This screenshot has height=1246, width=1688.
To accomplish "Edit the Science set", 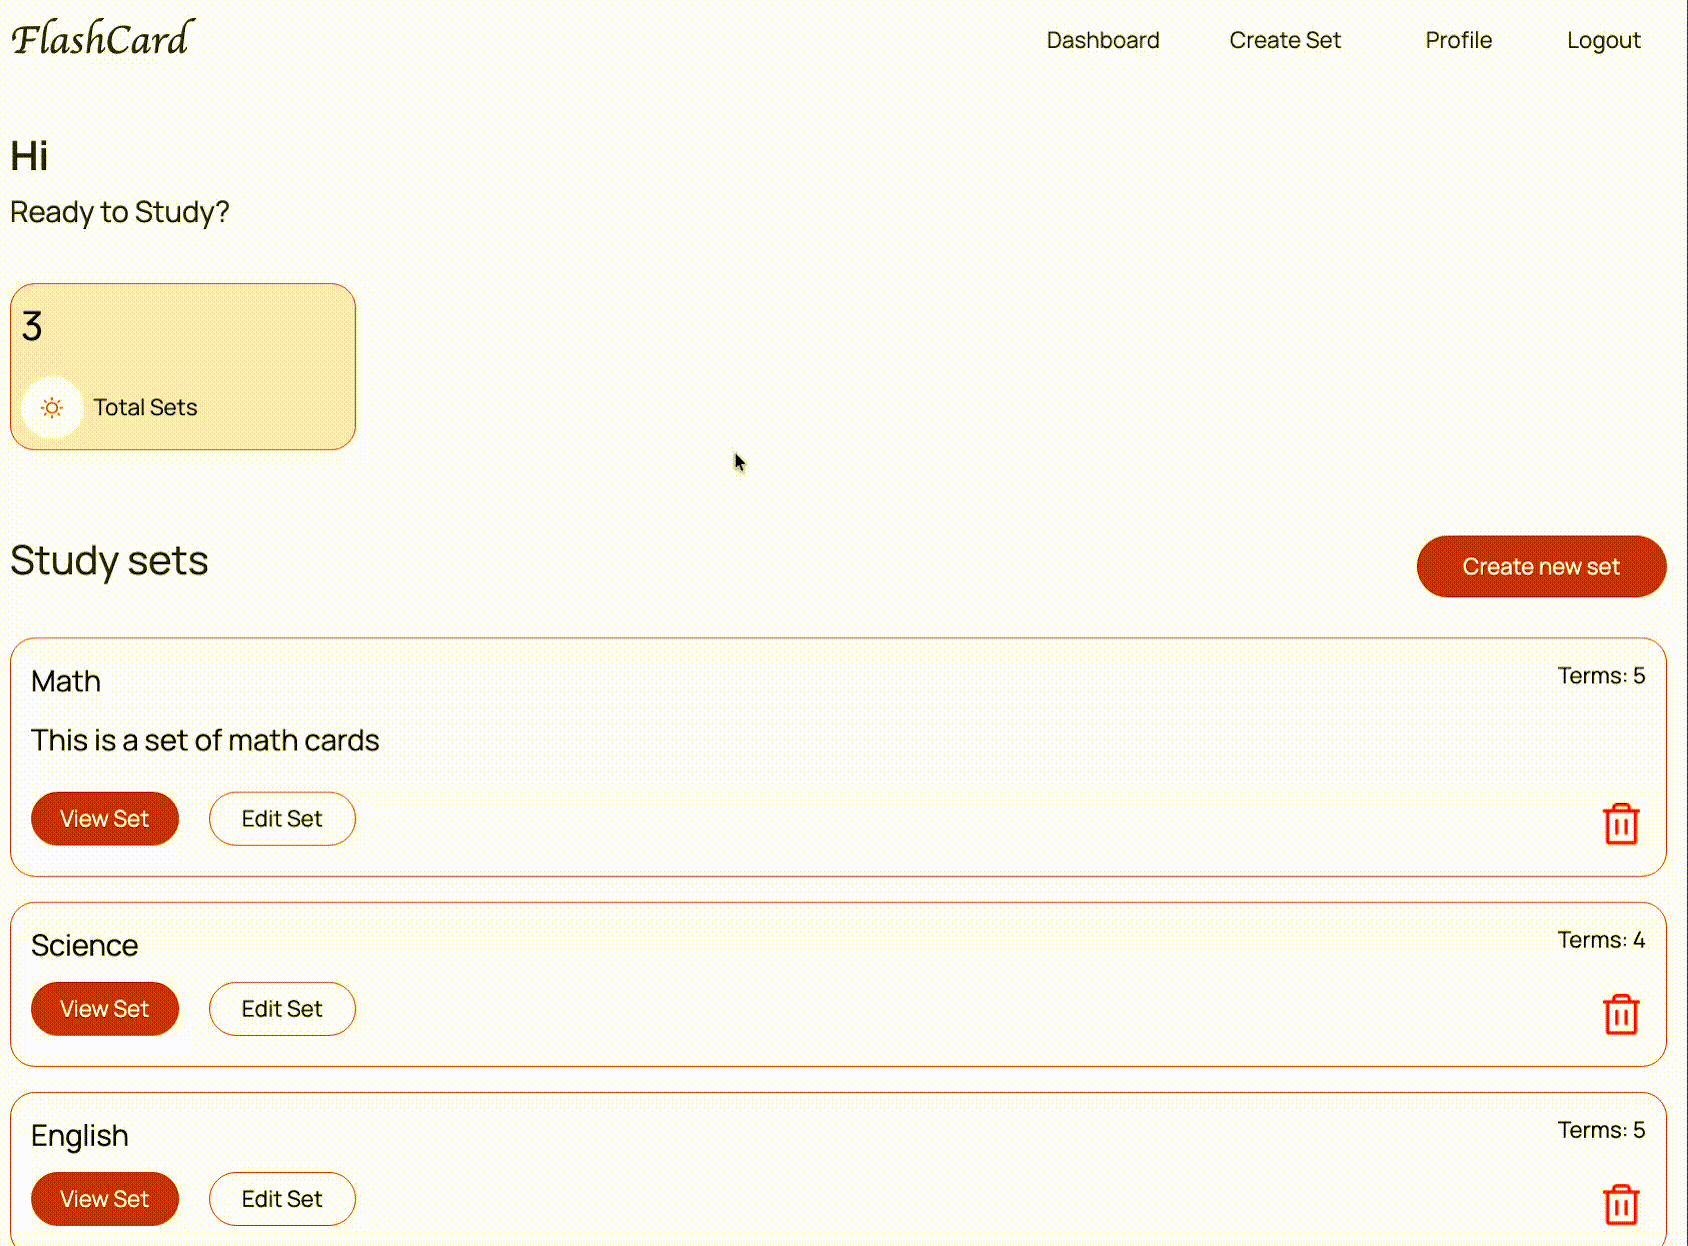I will (x=282, y=1009).
